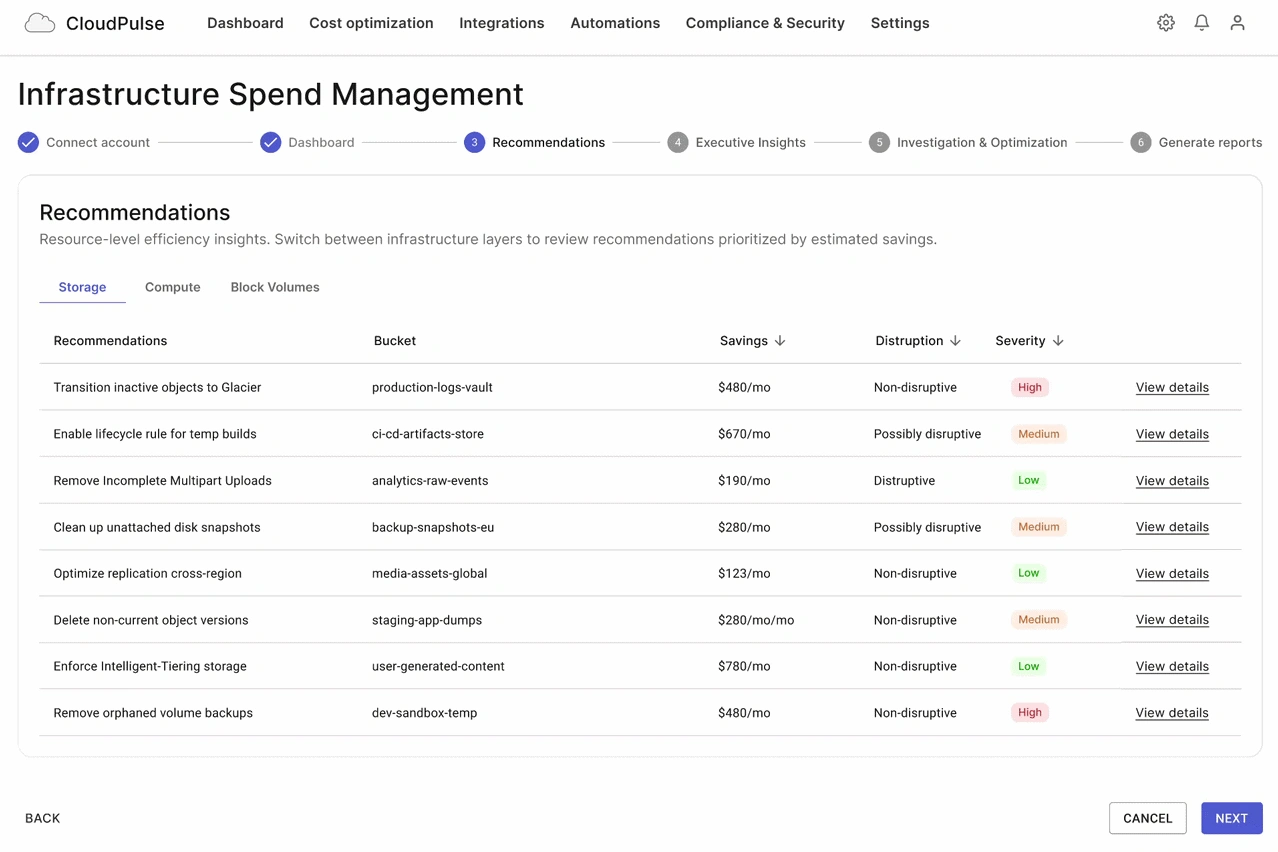The height and width of the screenshot is (852, 1278).
Task: Switch to the Compute tab
Action: (173, 287)
